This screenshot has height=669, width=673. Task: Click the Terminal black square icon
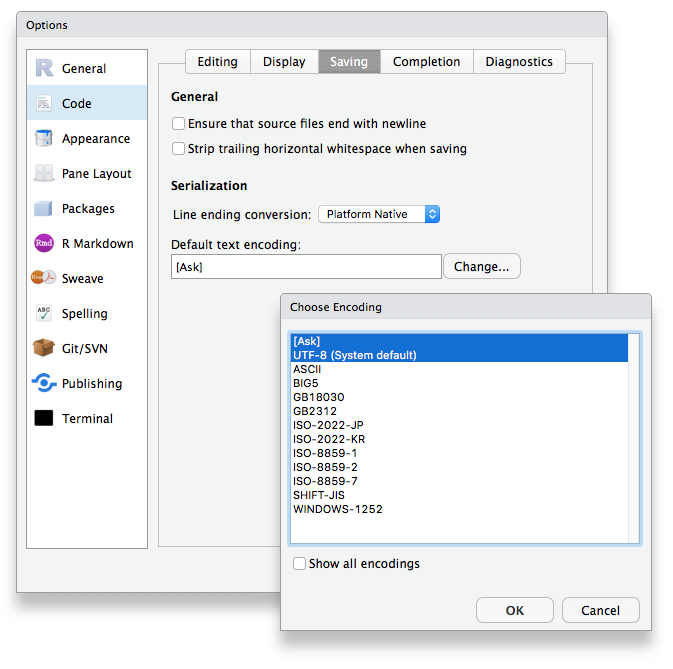pyautogui.click(x=44, y=418)
